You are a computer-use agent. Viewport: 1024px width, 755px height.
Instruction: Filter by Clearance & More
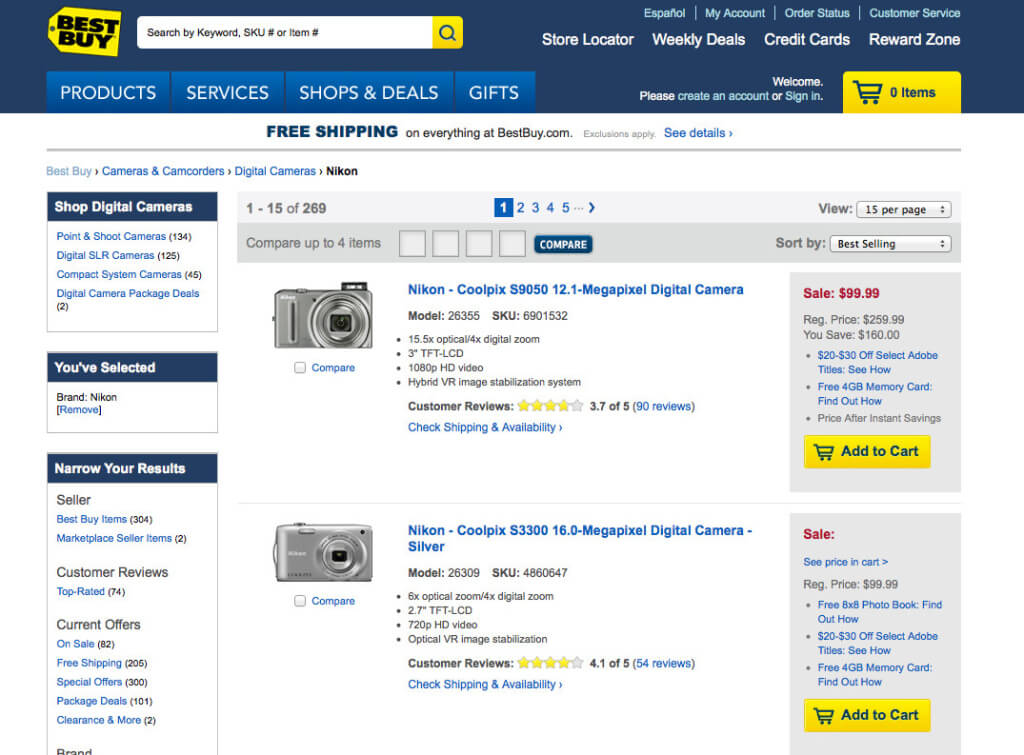pyautogui.click(x=99, y=720)
